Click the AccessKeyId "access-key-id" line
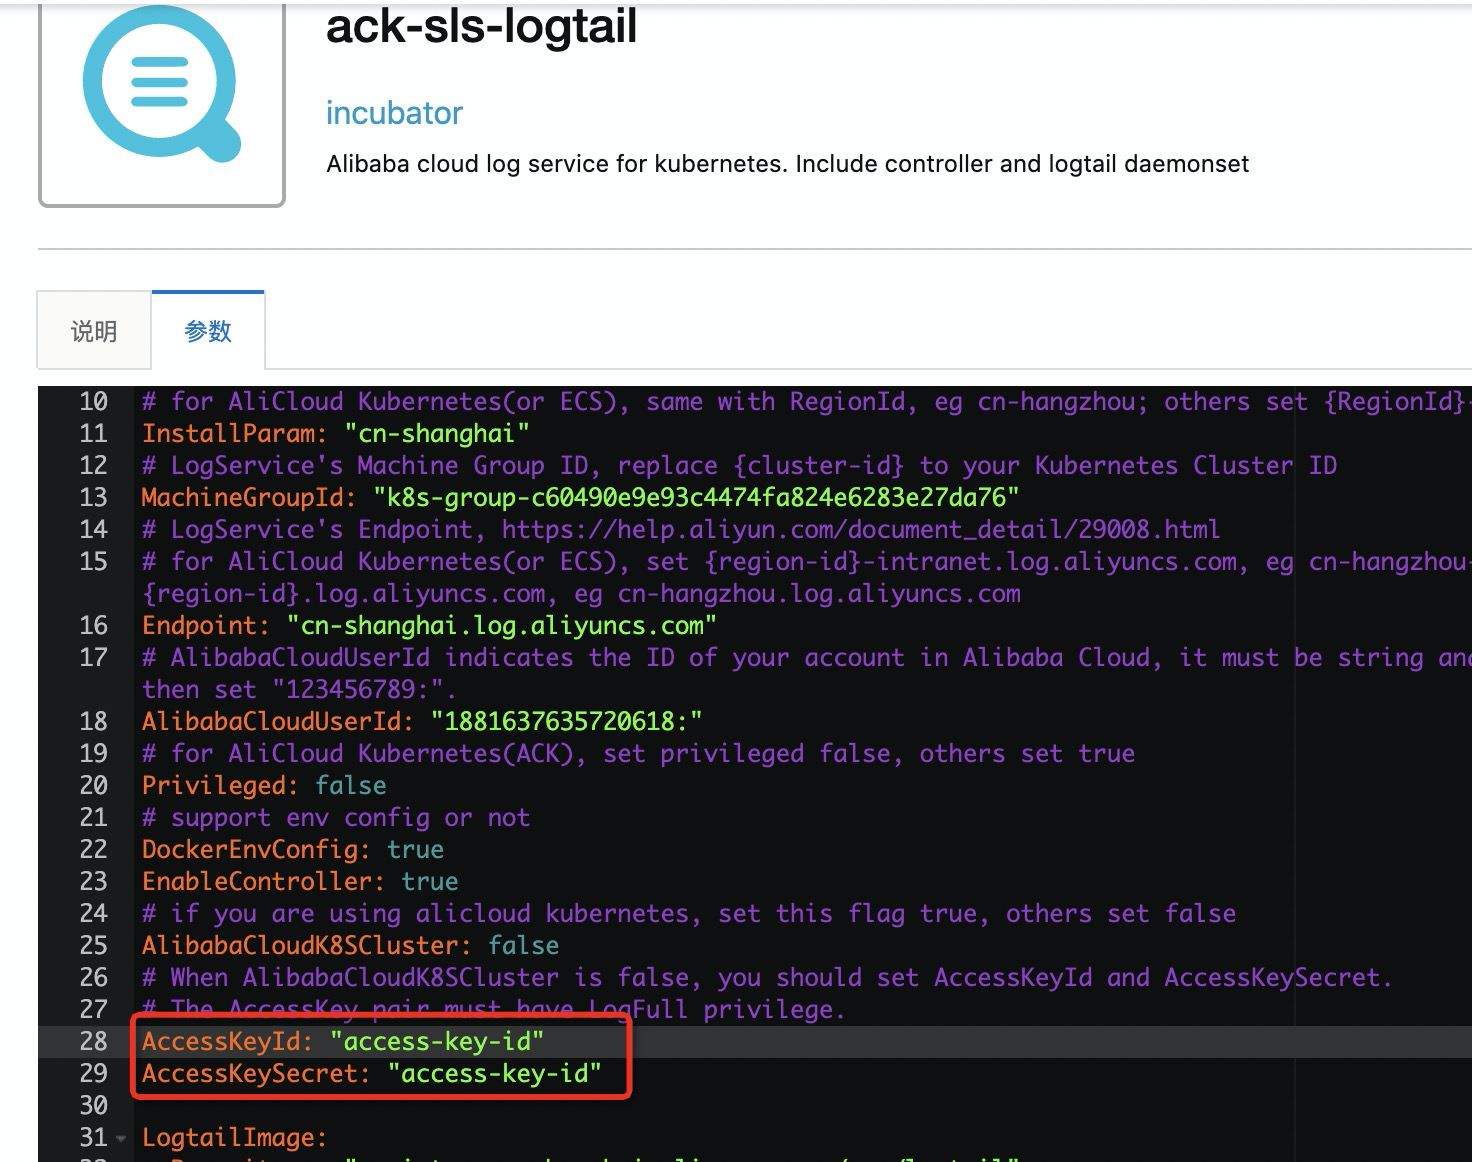Viewport: 1472px width, 1162px height. coord(343,1041)
